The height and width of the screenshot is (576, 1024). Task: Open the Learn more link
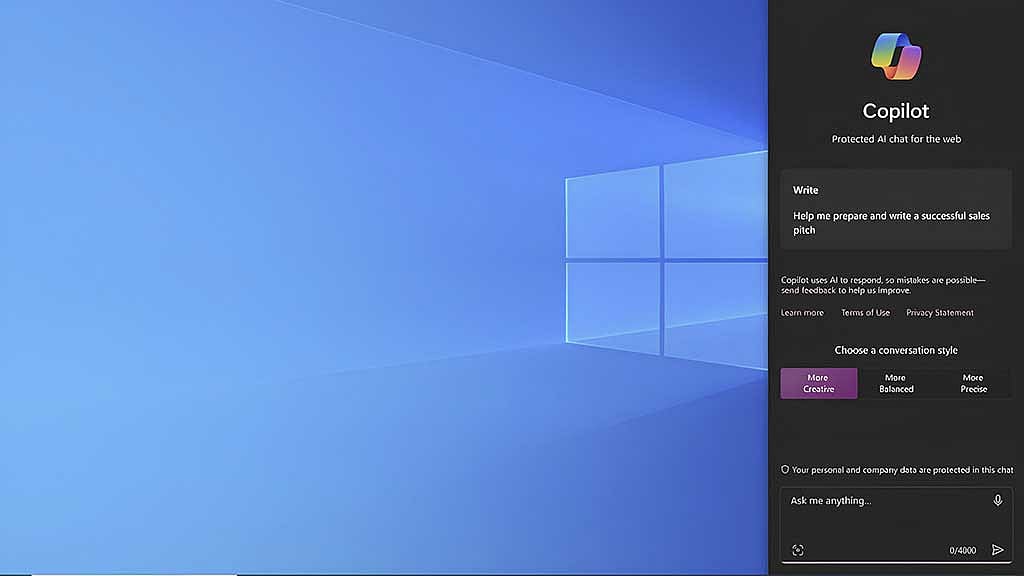[802, 313]
